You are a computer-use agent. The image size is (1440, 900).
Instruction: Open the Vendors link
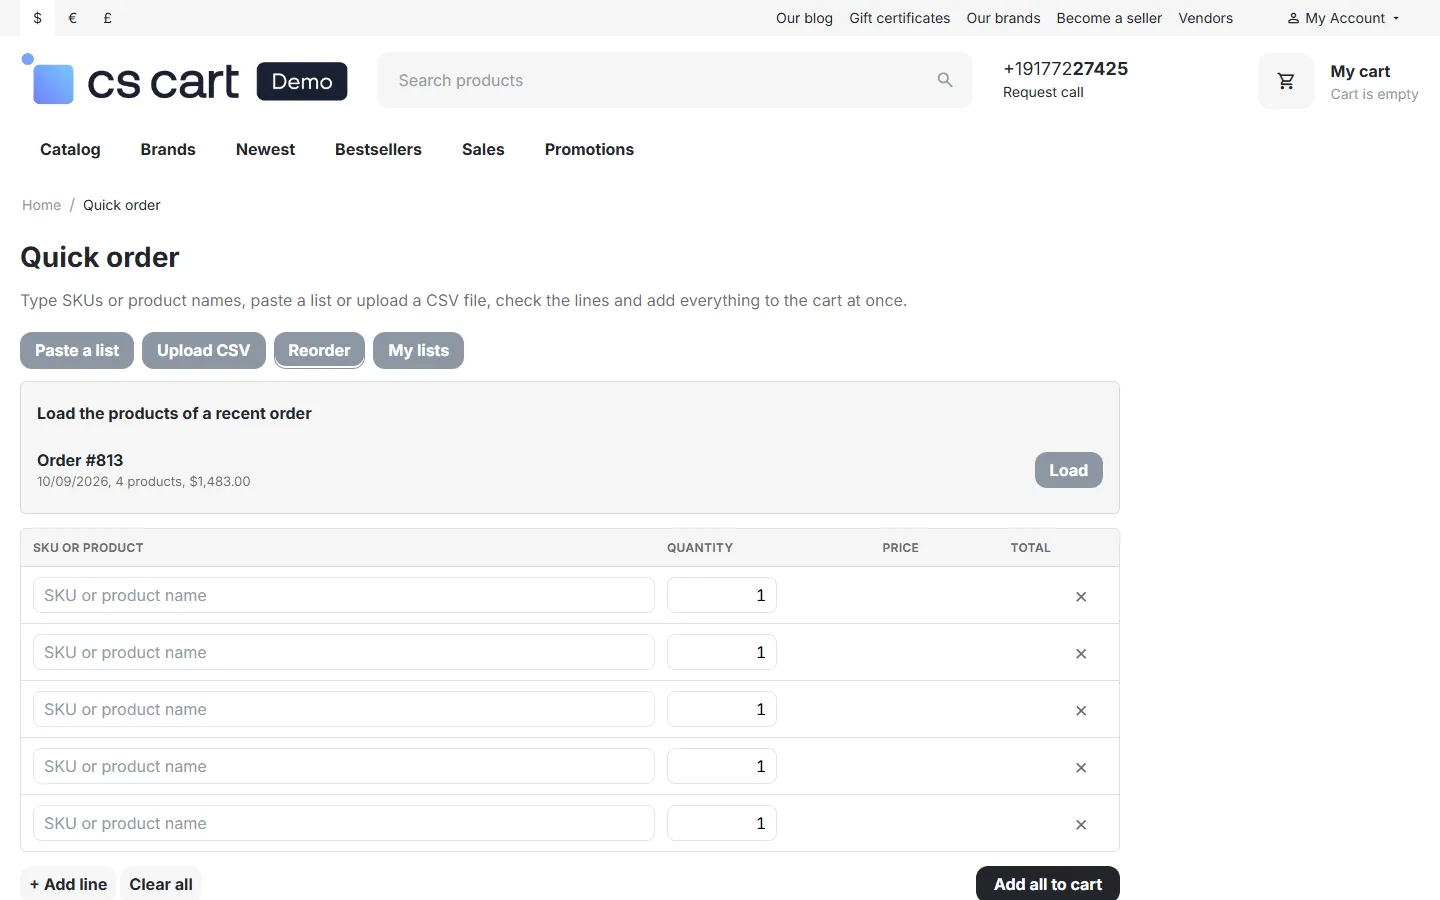1205,18
